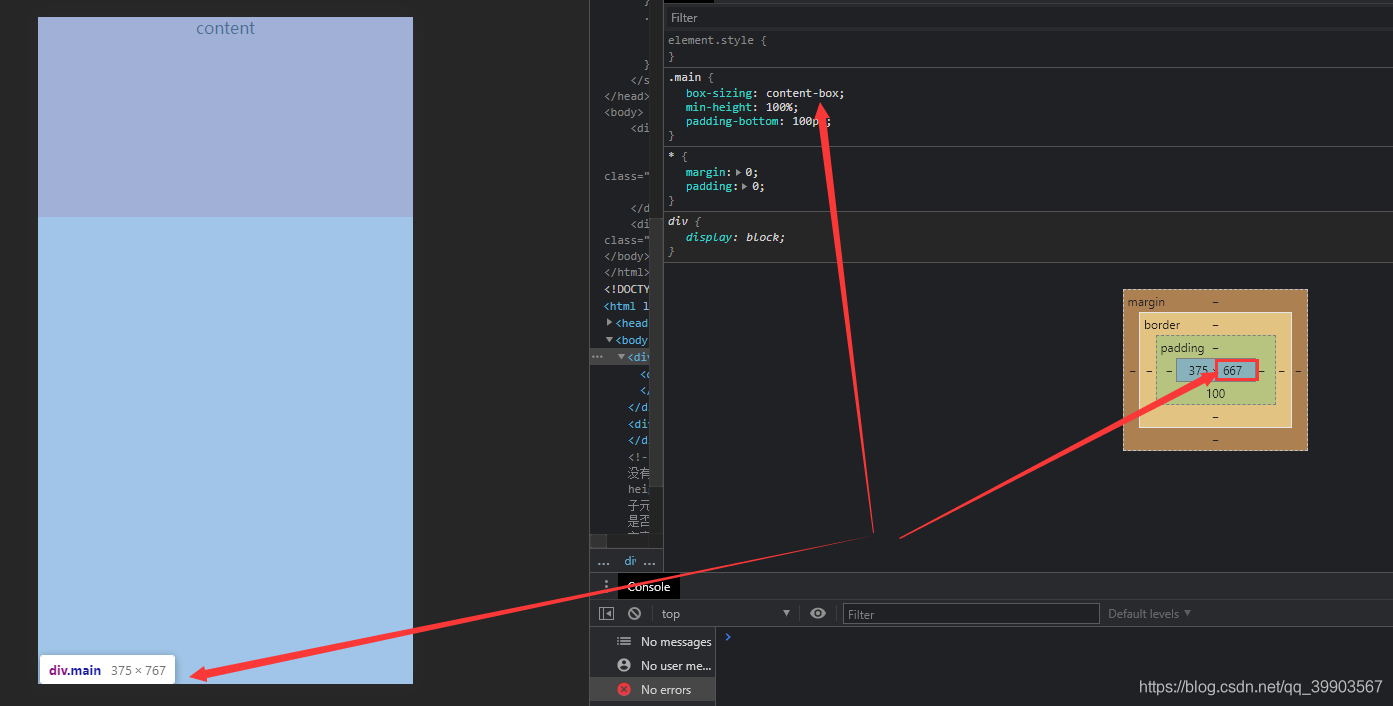Focus the console Filter input field
1393x706 pixels.
pos(971,614)
